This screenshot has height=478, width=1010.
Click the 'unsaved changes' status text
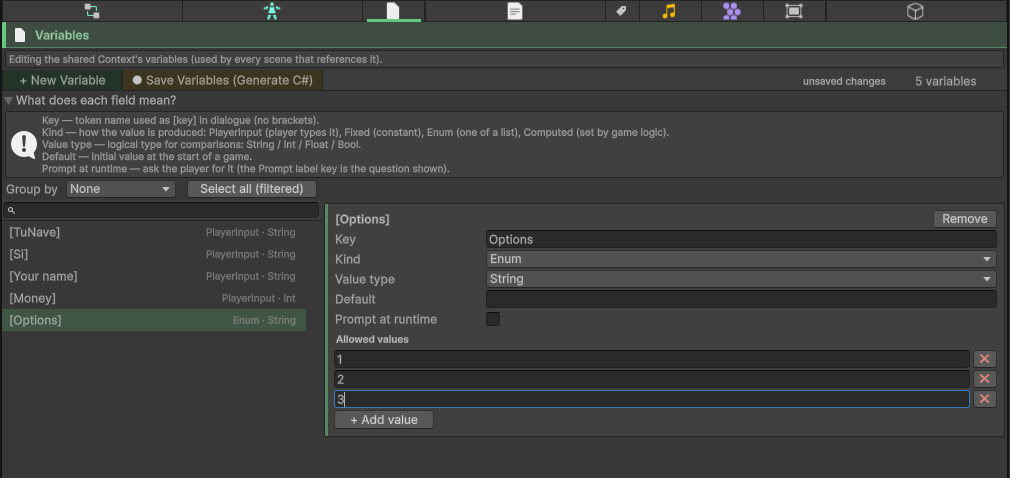tap(844, 81)
